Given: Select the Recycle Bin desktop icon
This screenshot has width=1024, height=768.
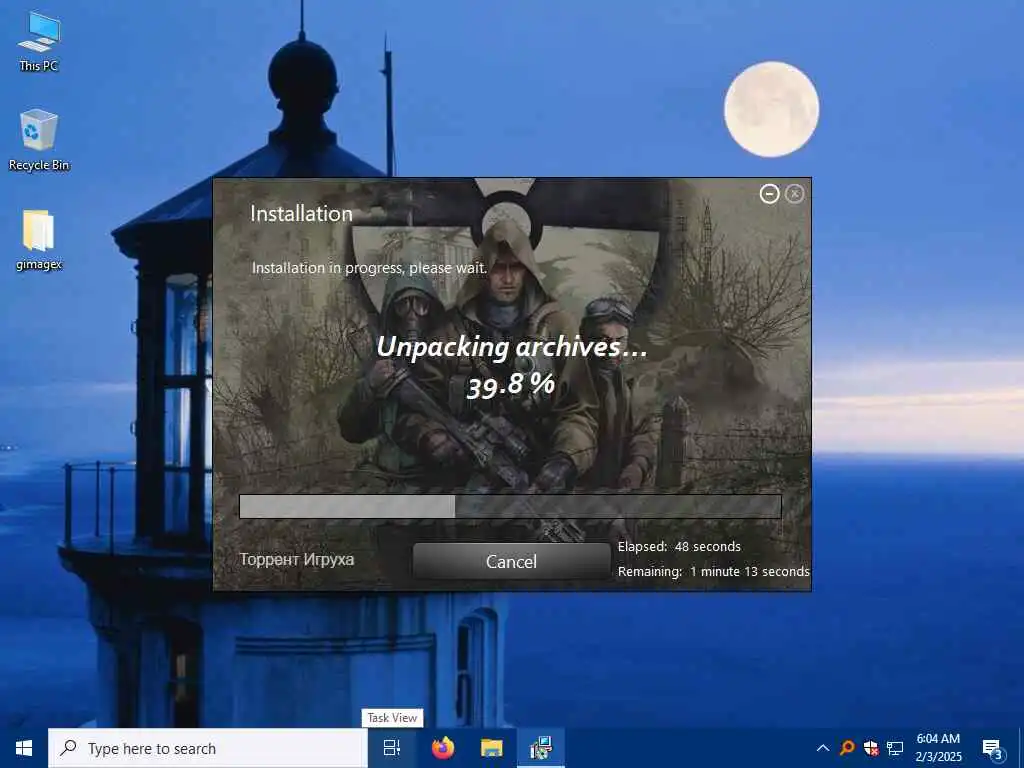Looking at the screenshot, I should 39,140.
